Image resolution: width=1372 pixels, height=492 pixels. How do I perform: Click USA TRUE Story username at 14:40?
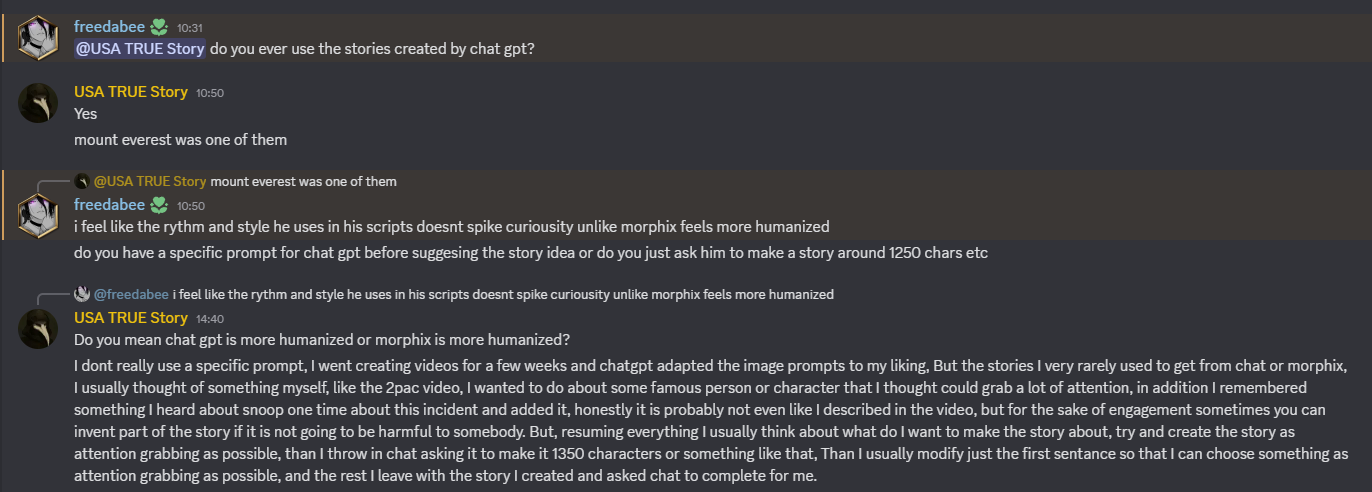point(131,318)
